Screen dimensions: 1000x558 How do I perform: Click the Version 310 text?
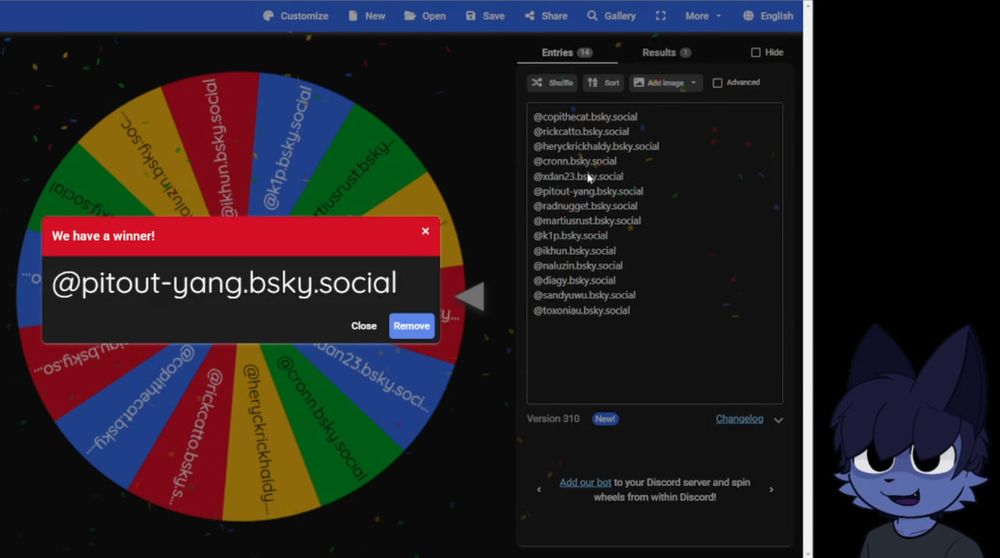553,419
